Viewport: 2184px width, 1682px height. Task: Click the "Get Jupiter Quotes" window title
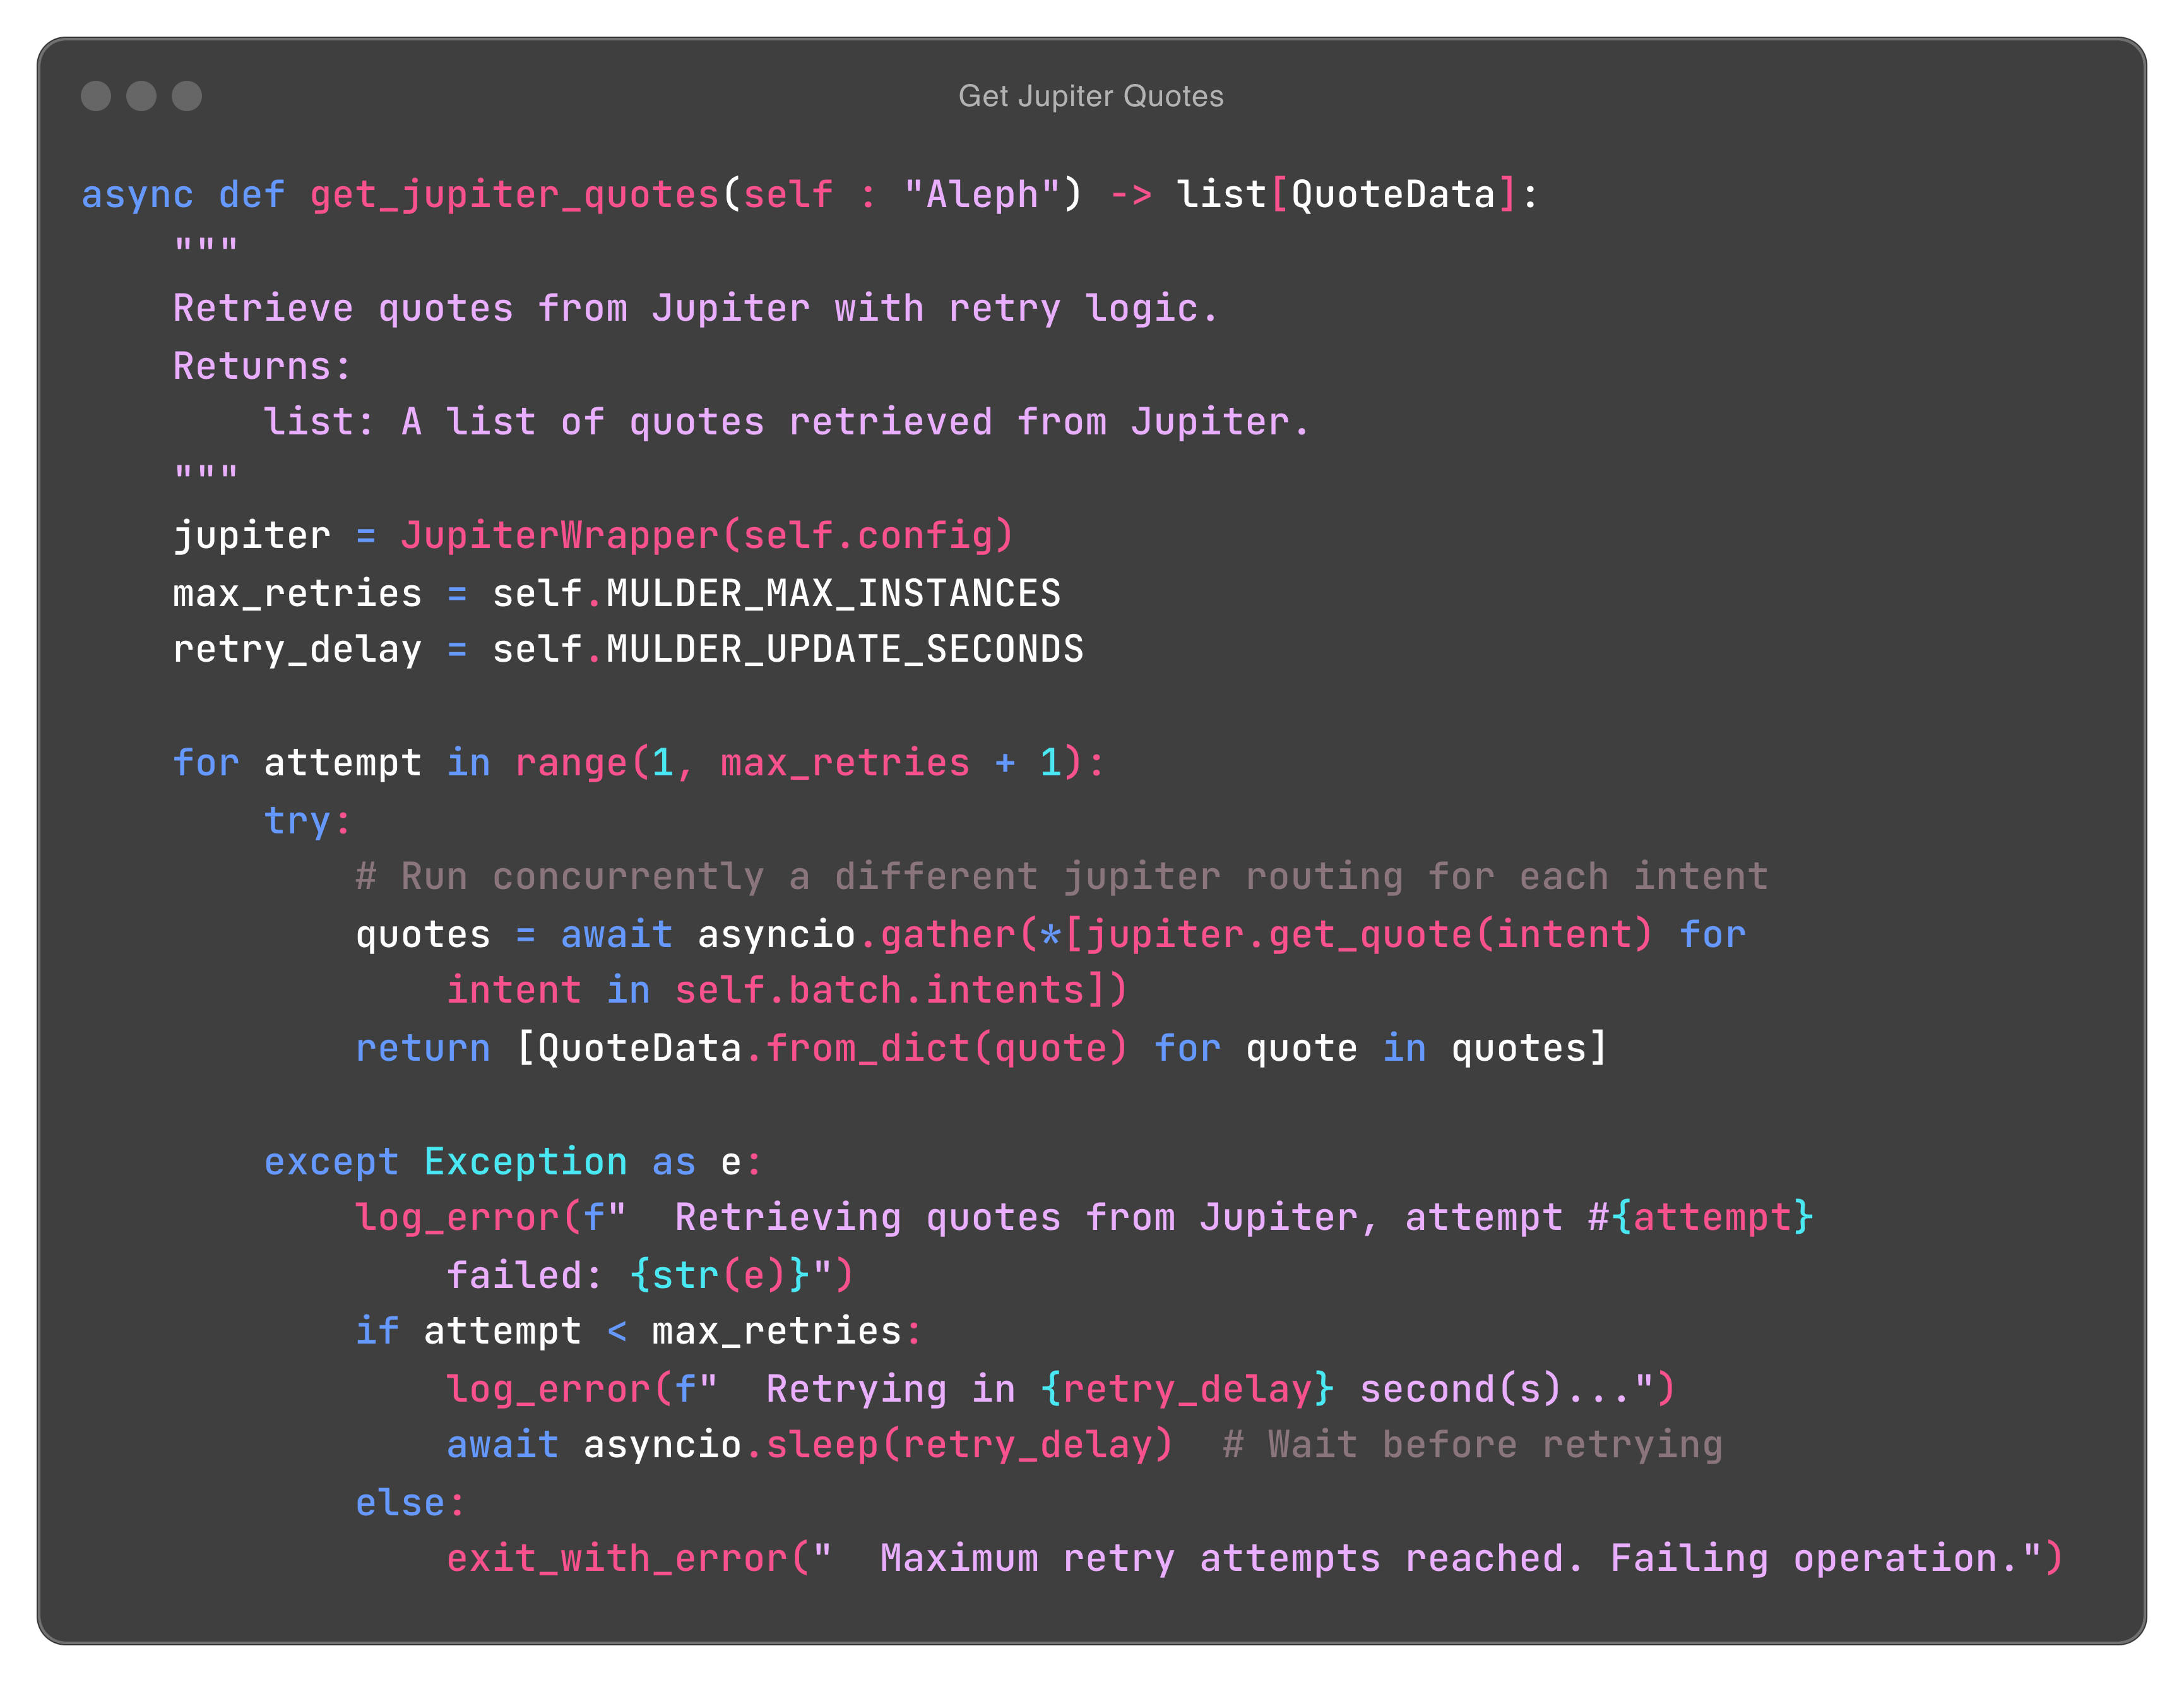(1091, 96)
